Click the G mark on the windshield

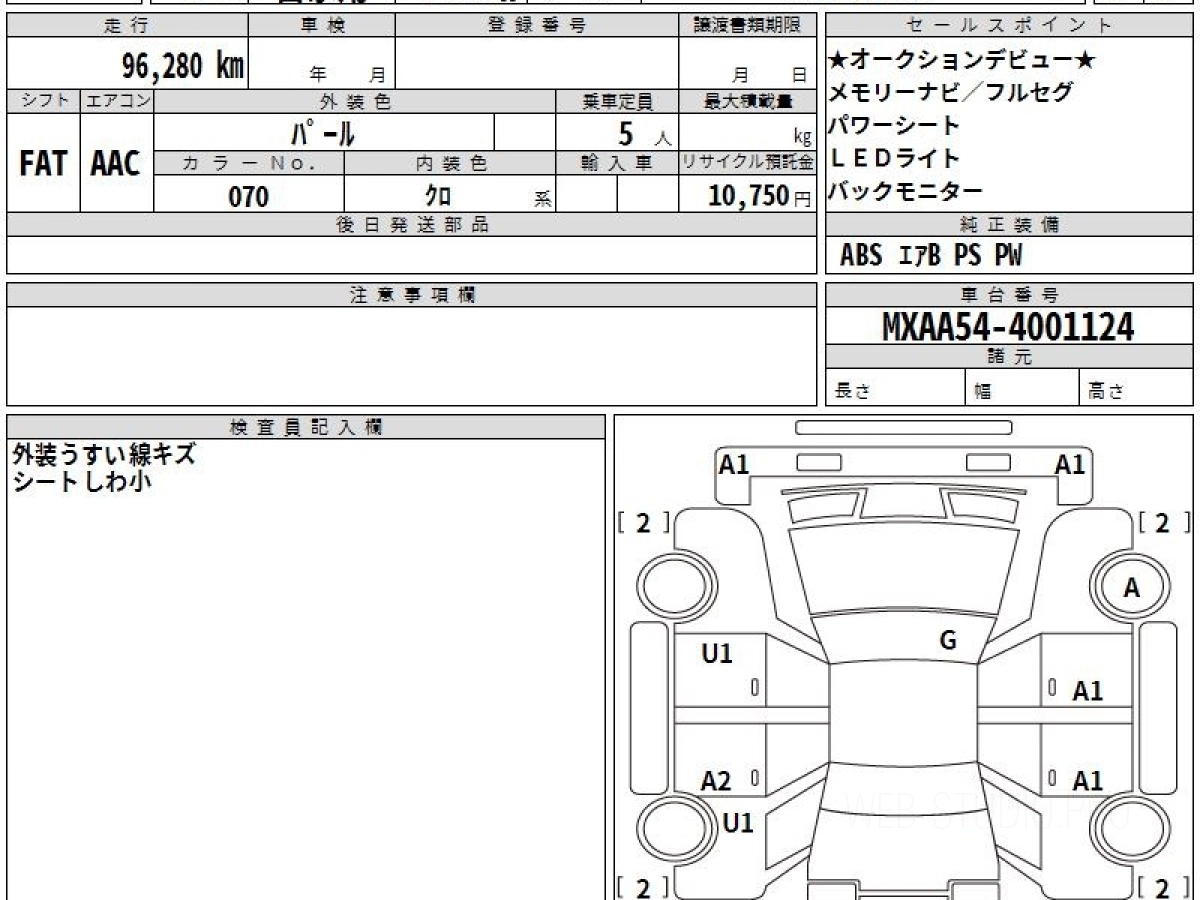click(x=948, y=641)
